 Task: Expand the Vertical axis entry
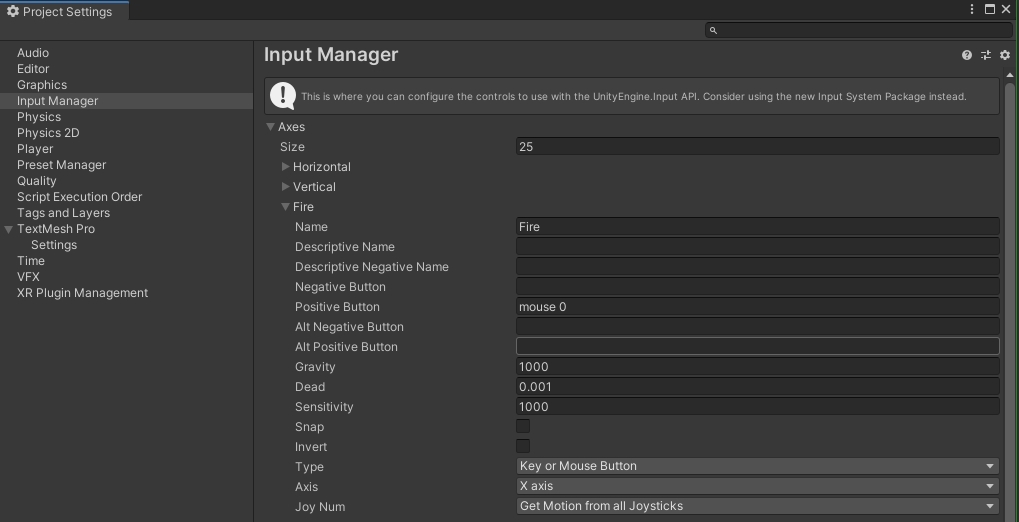(x=285, y=187)
